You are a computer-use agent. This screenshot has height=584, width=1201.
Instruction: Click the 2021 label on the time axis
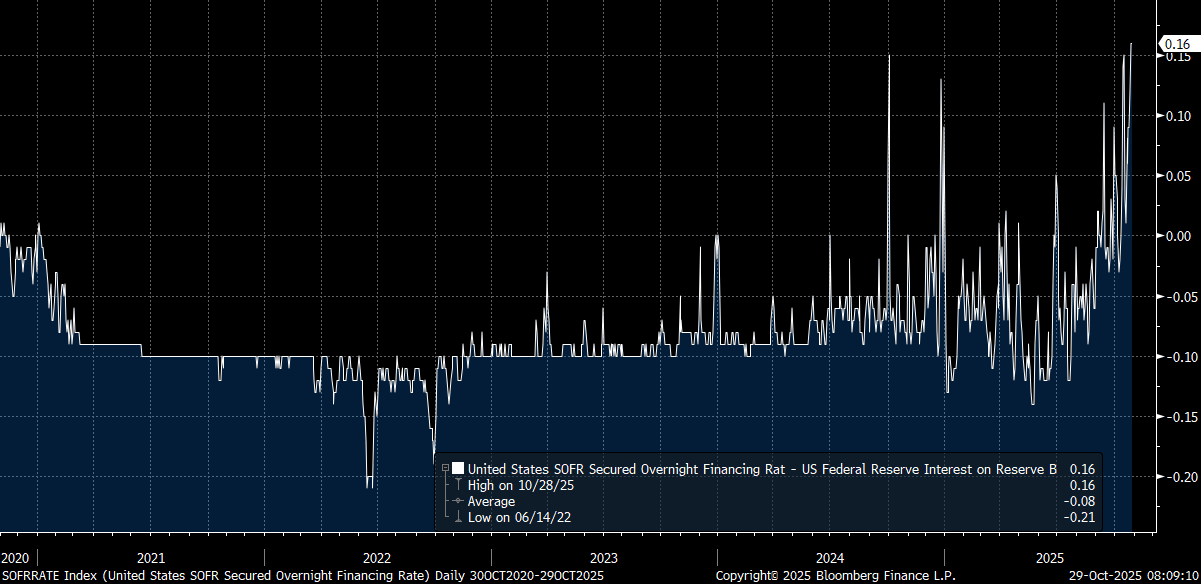(x=150, y=558)
